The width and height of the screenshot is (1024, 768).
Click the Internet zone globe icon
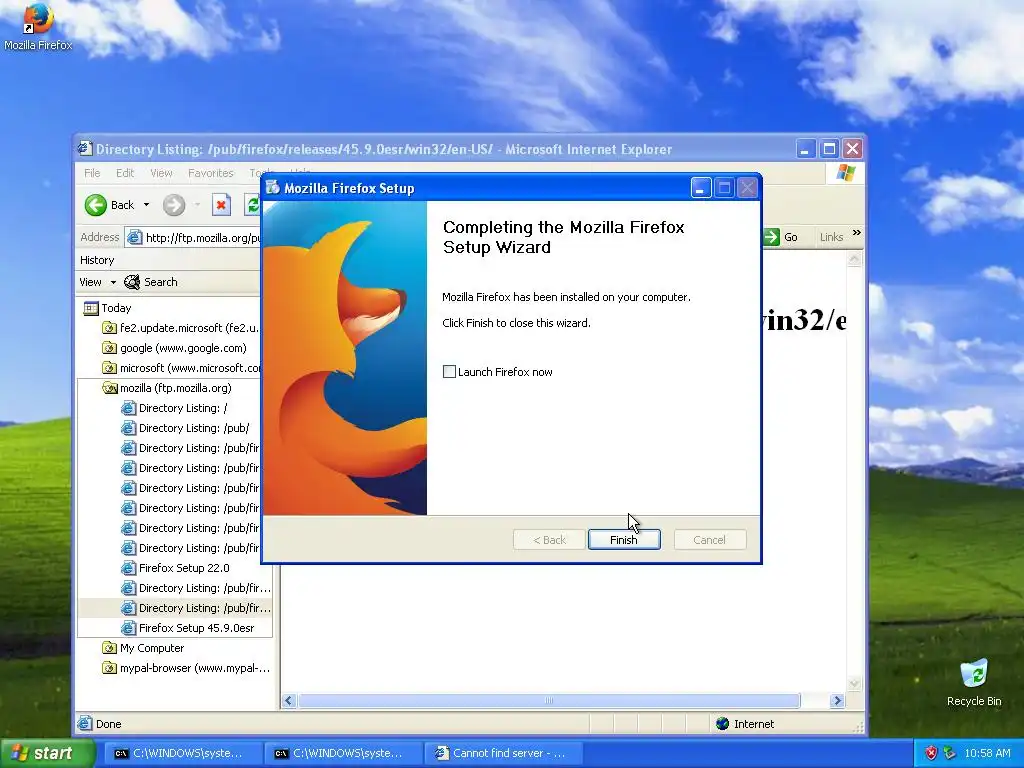tap(722, 724)
